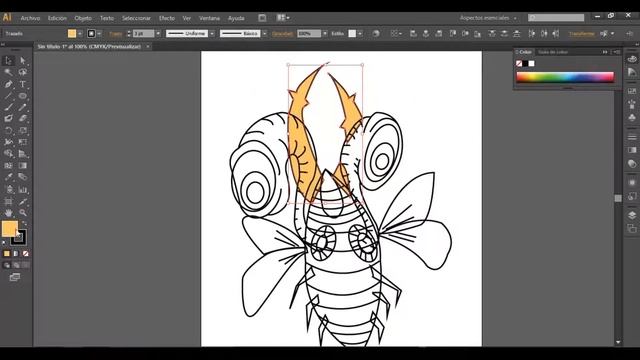Set paint mode to None
Screen dimensions: 640x360
click(x=26, y=254)
